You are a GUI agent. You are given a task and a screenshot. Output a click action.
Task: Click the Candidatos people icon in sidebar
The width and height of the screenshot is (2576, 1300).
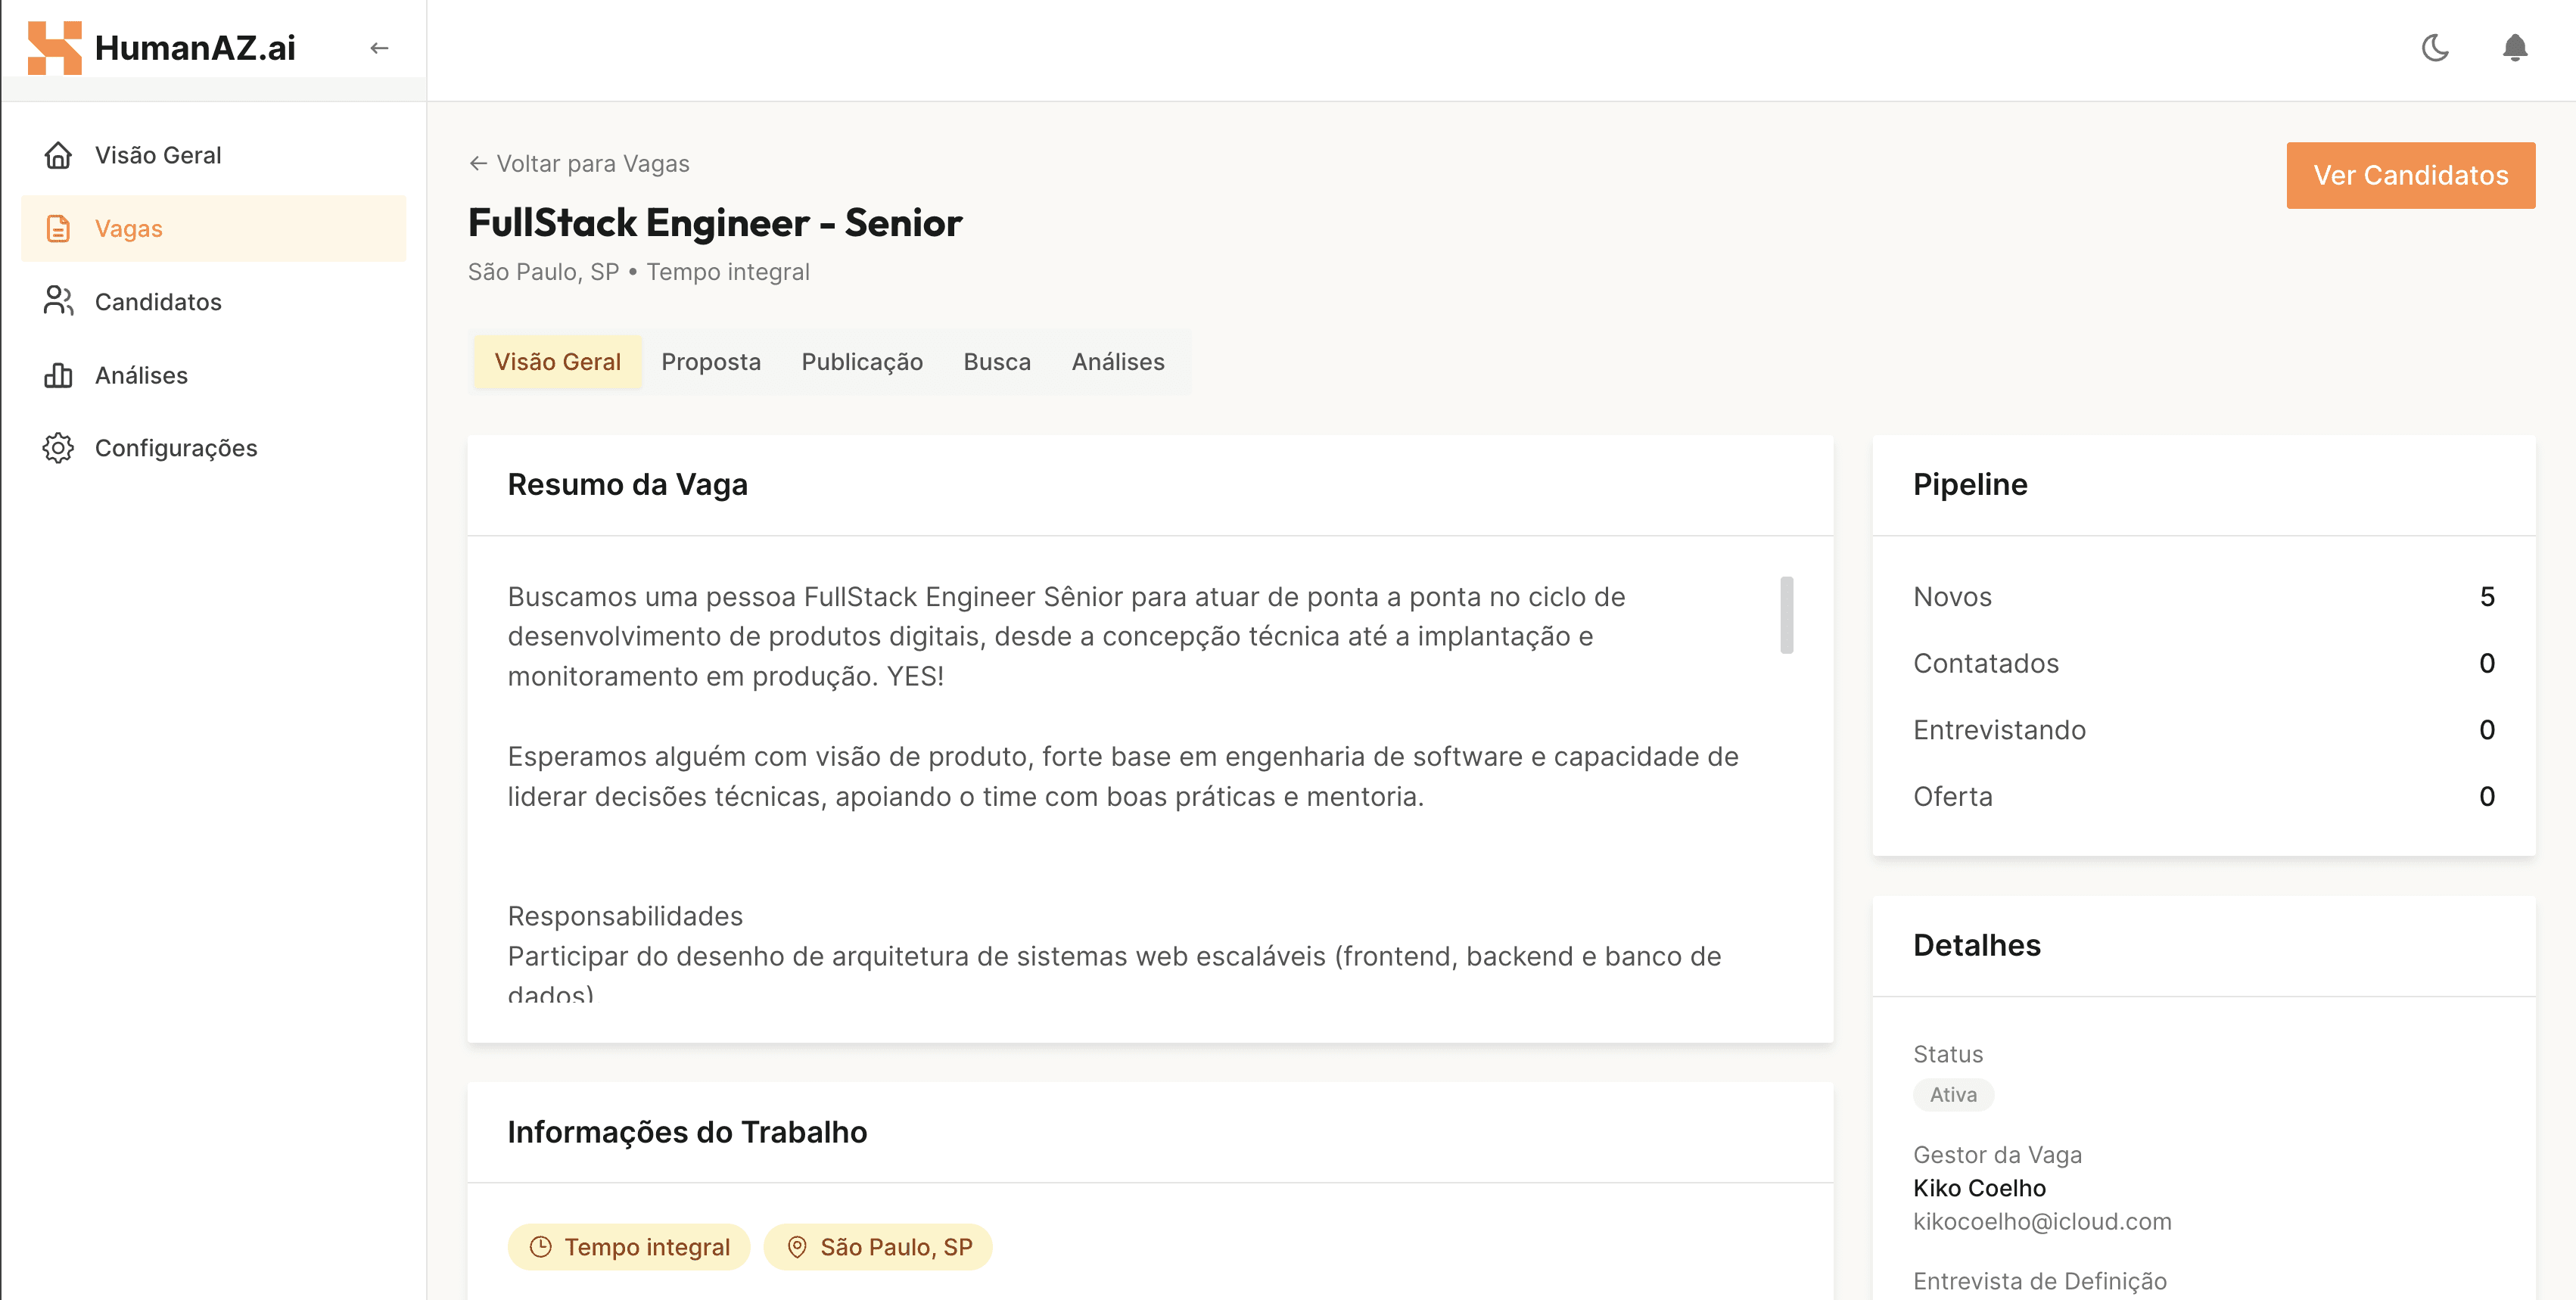58,301
